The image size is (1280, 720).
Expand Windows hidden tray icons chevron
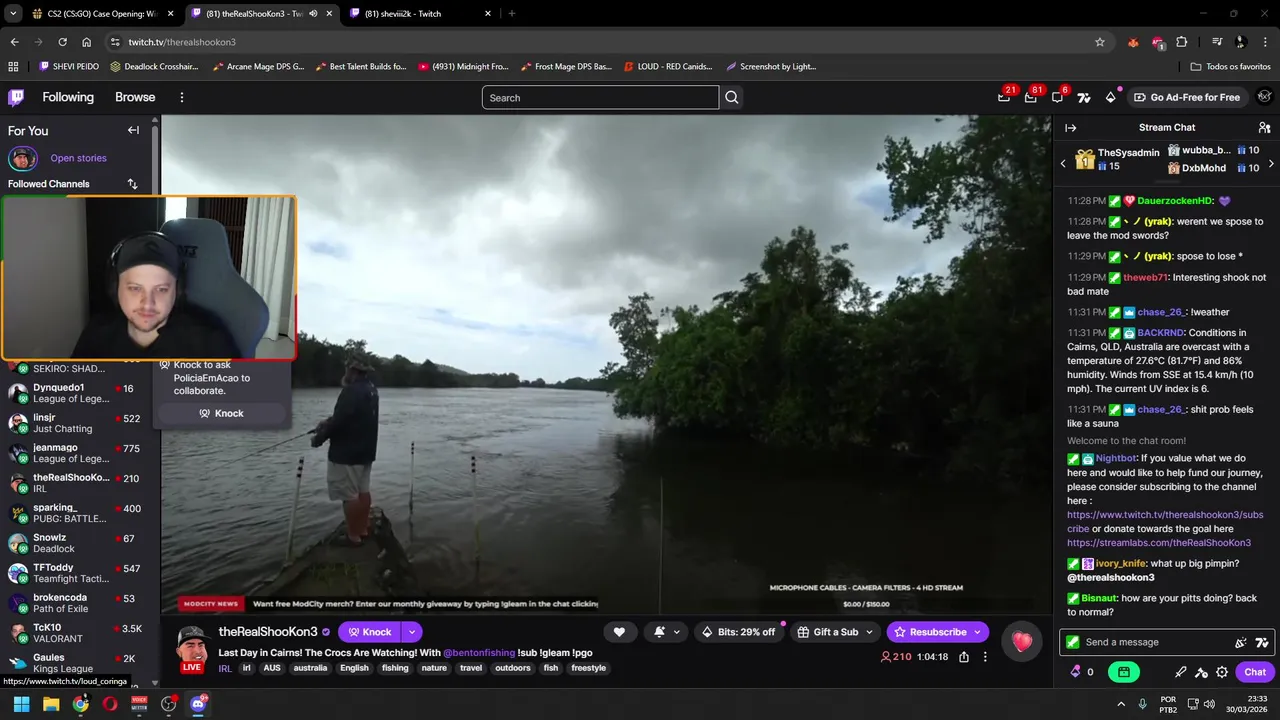[x=1120, y=704]
